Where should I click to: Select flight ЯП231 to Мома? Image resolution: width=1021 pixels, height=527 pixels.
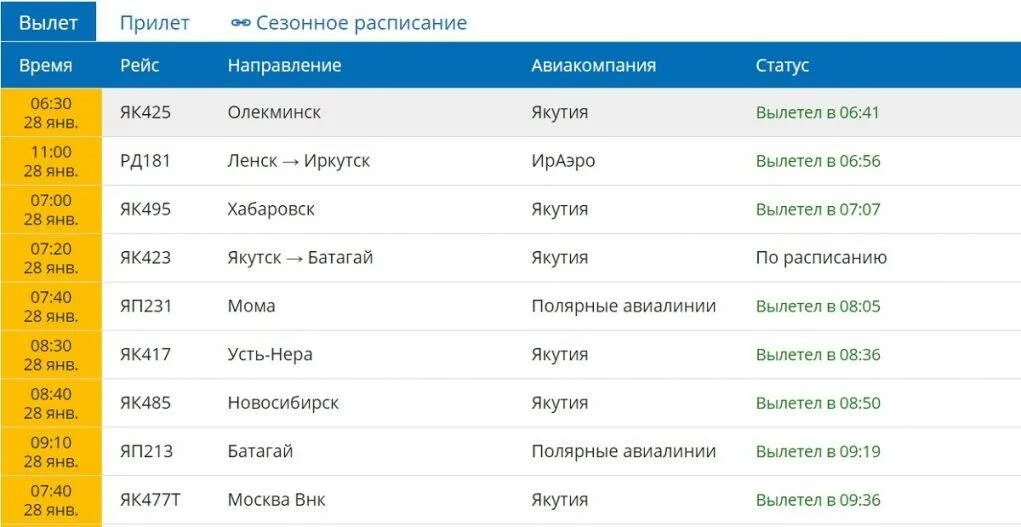click(145, 306)
